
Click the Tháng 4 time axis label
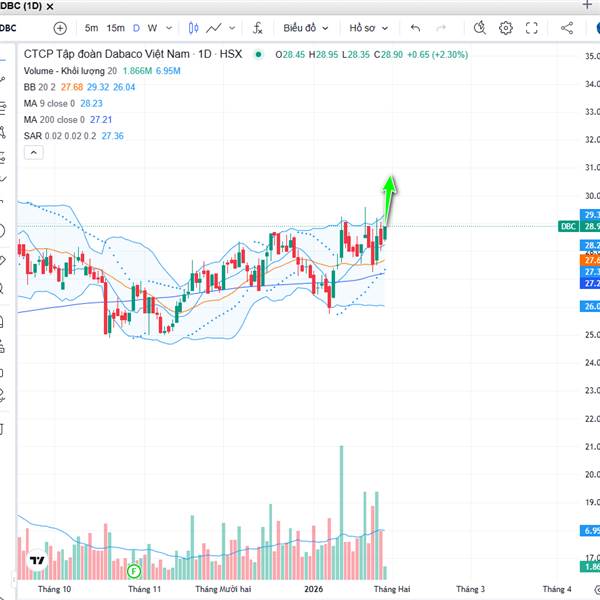557,589
